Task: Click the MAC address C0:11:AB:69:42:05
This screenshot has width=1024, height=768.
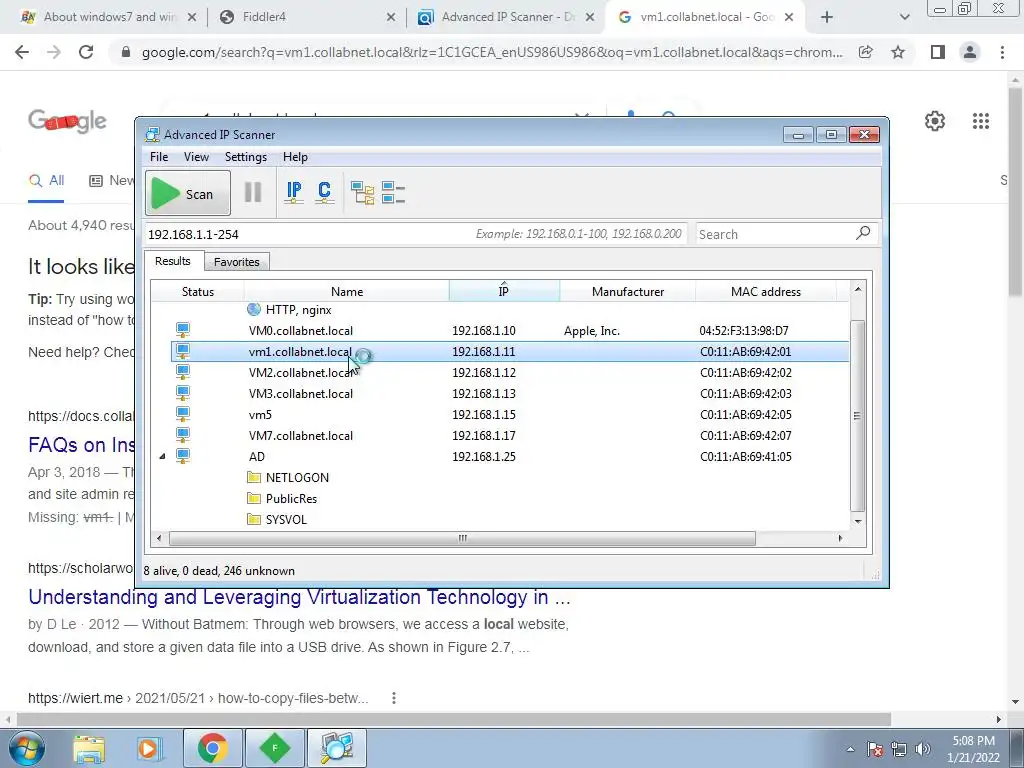Action: click(745, 415)
